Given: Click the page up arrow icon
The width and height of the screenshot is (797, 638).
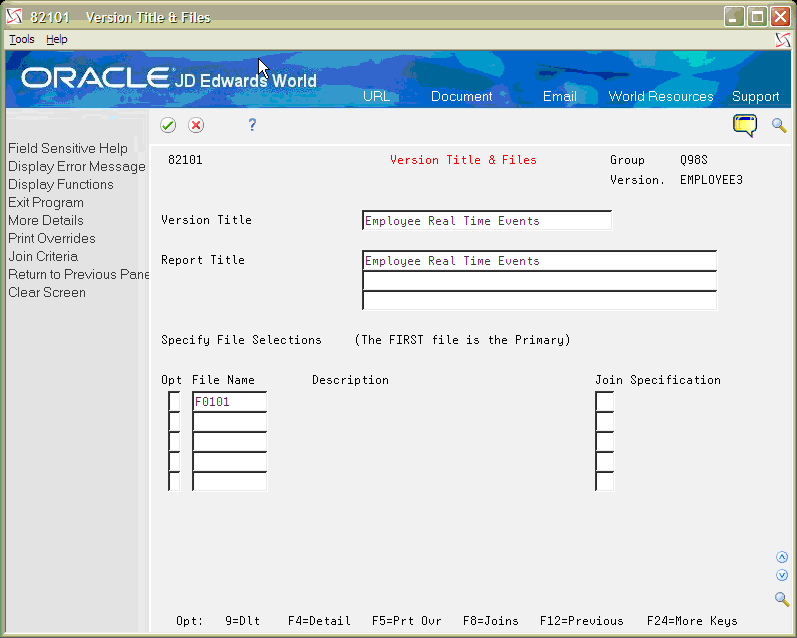Looking at the screenshot, I should coord(782,557).
